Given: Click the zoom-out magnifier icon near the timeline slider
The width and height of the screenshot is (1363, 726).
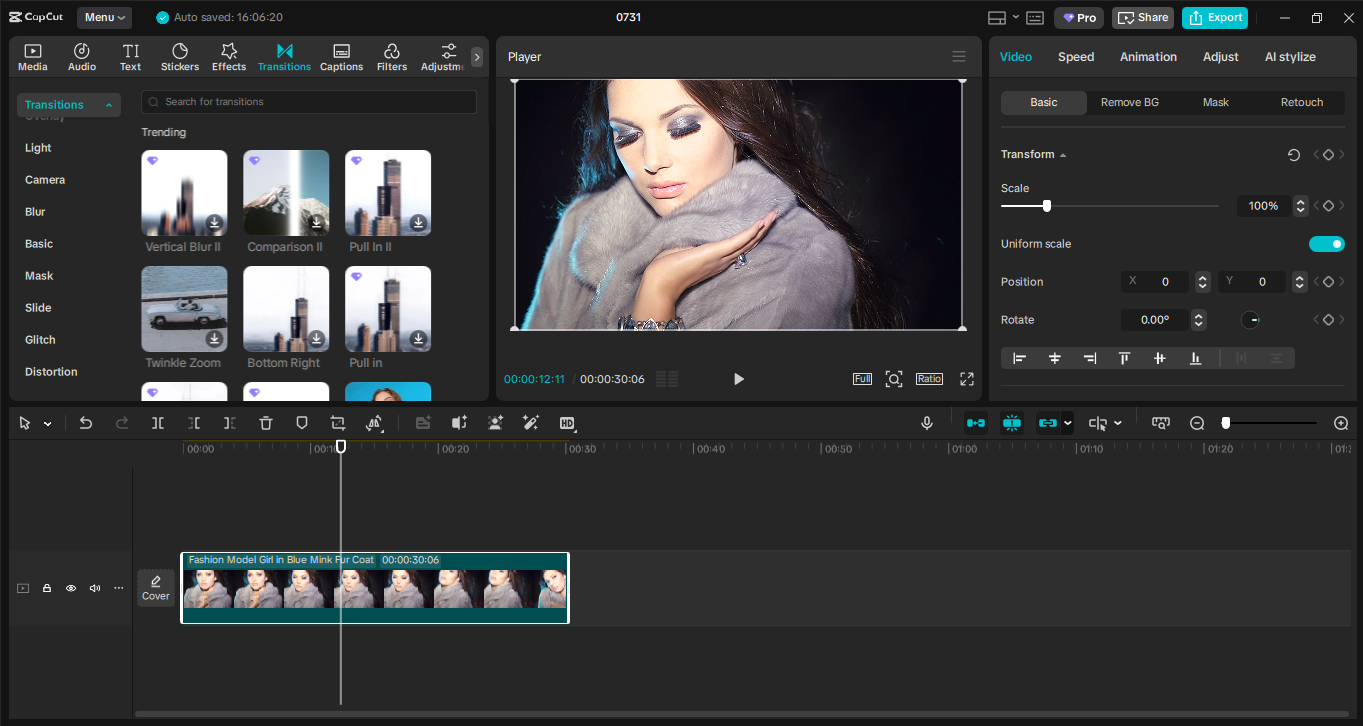Looking at the screenshot, I should coord(1196,423).
